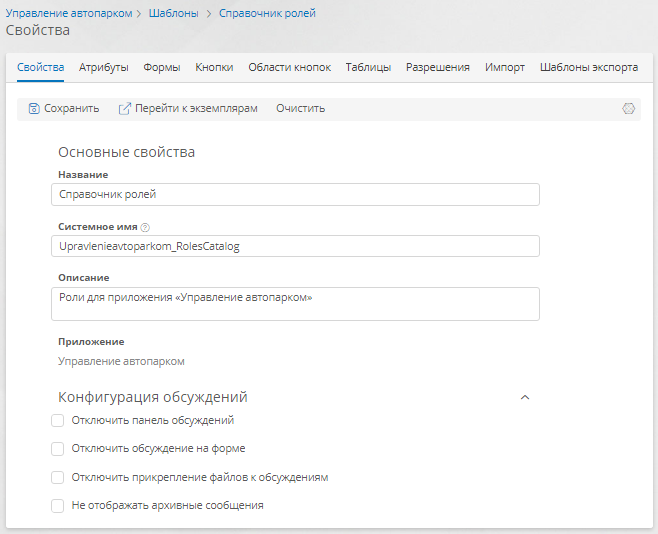Open Шаблоны breadcrumb link

174,13
